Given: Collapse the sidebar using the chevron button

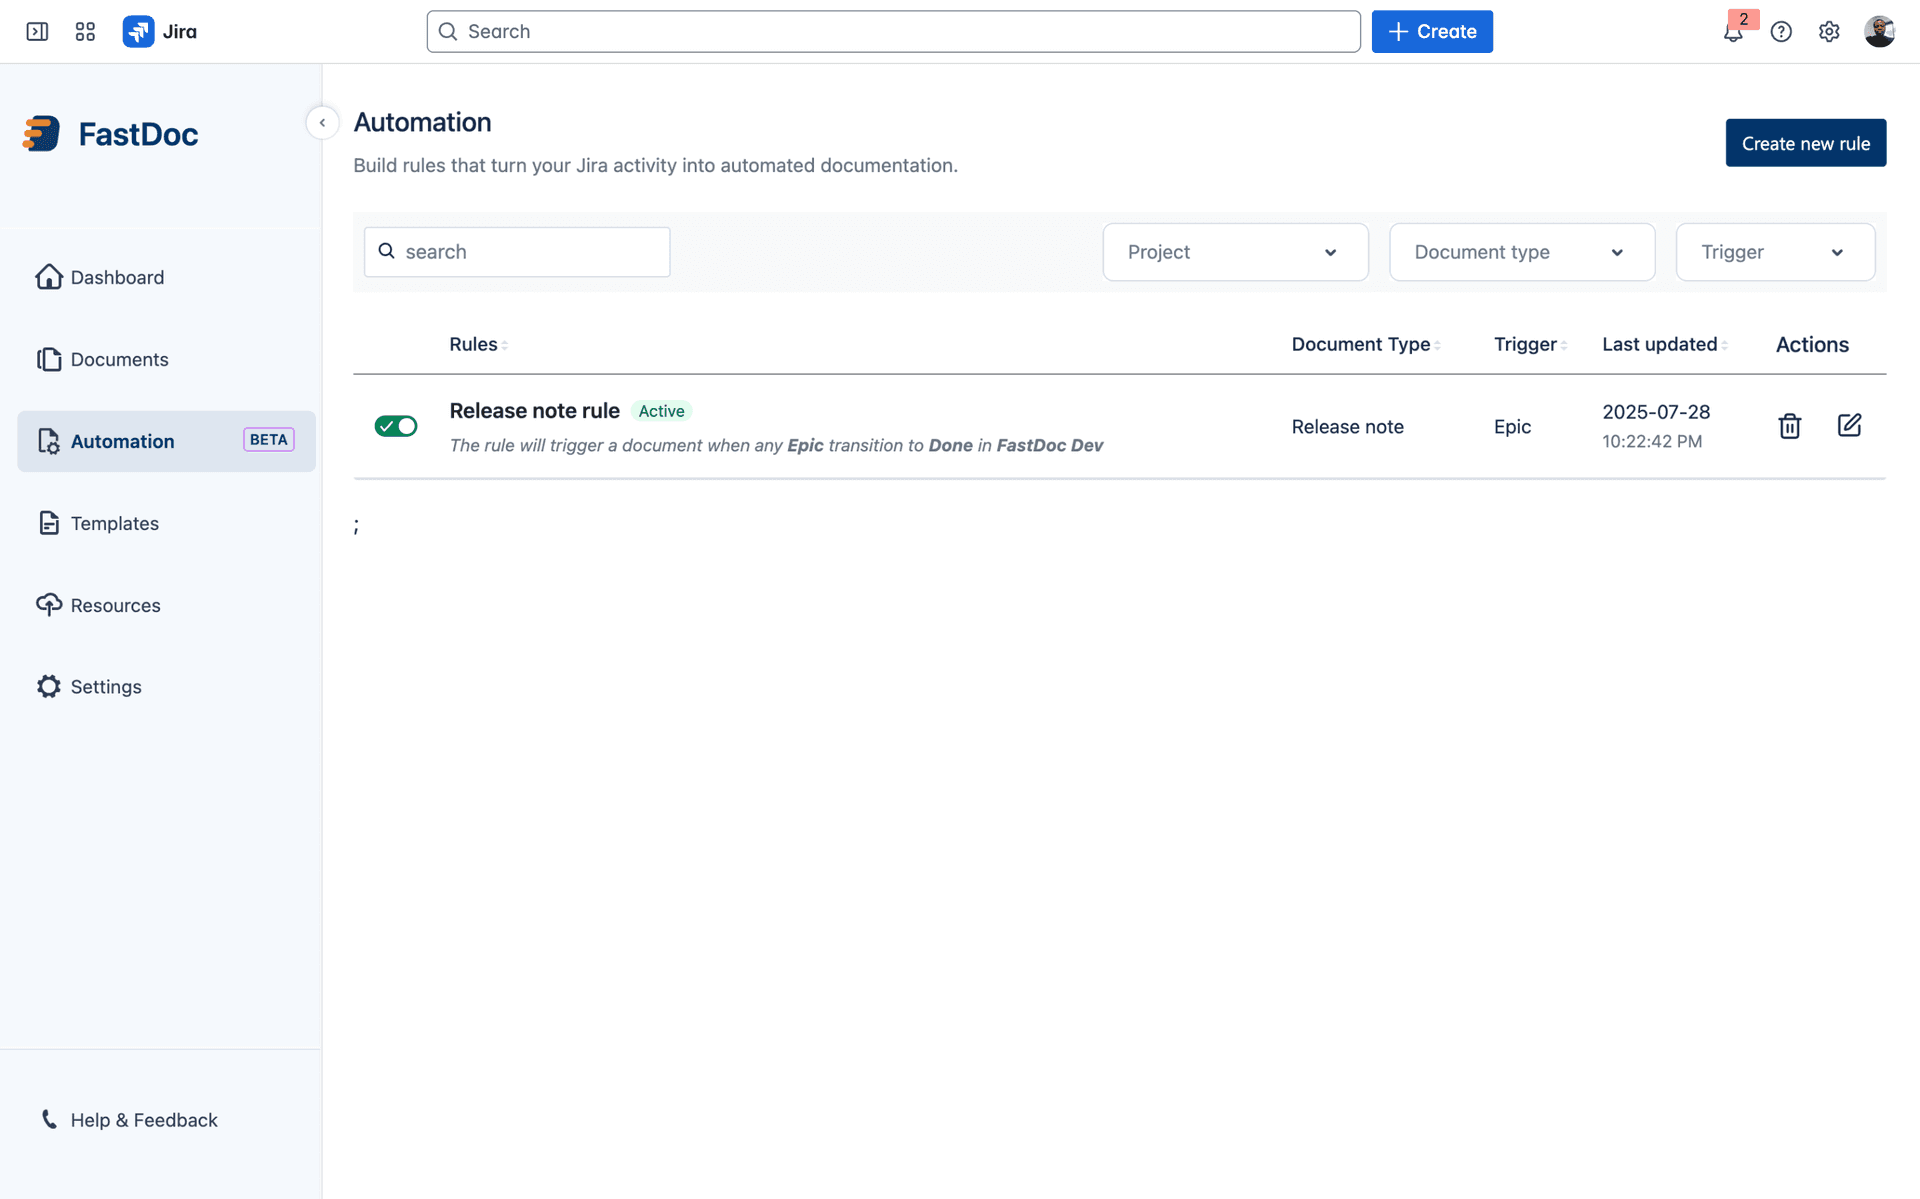Looking at the screenshot, I should tap(321, 122).
